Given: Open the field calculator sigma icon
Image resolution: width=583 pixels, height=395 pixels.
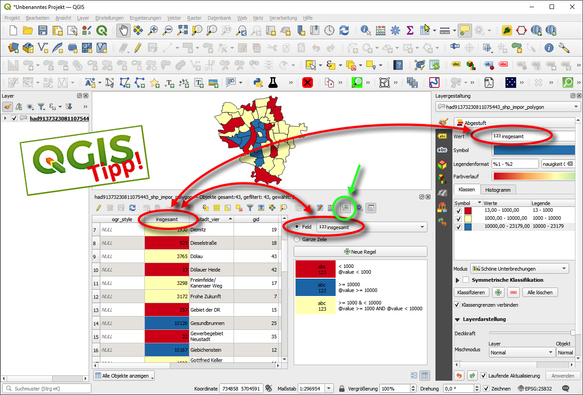Looking at the screenshot, I should (410, 30).
